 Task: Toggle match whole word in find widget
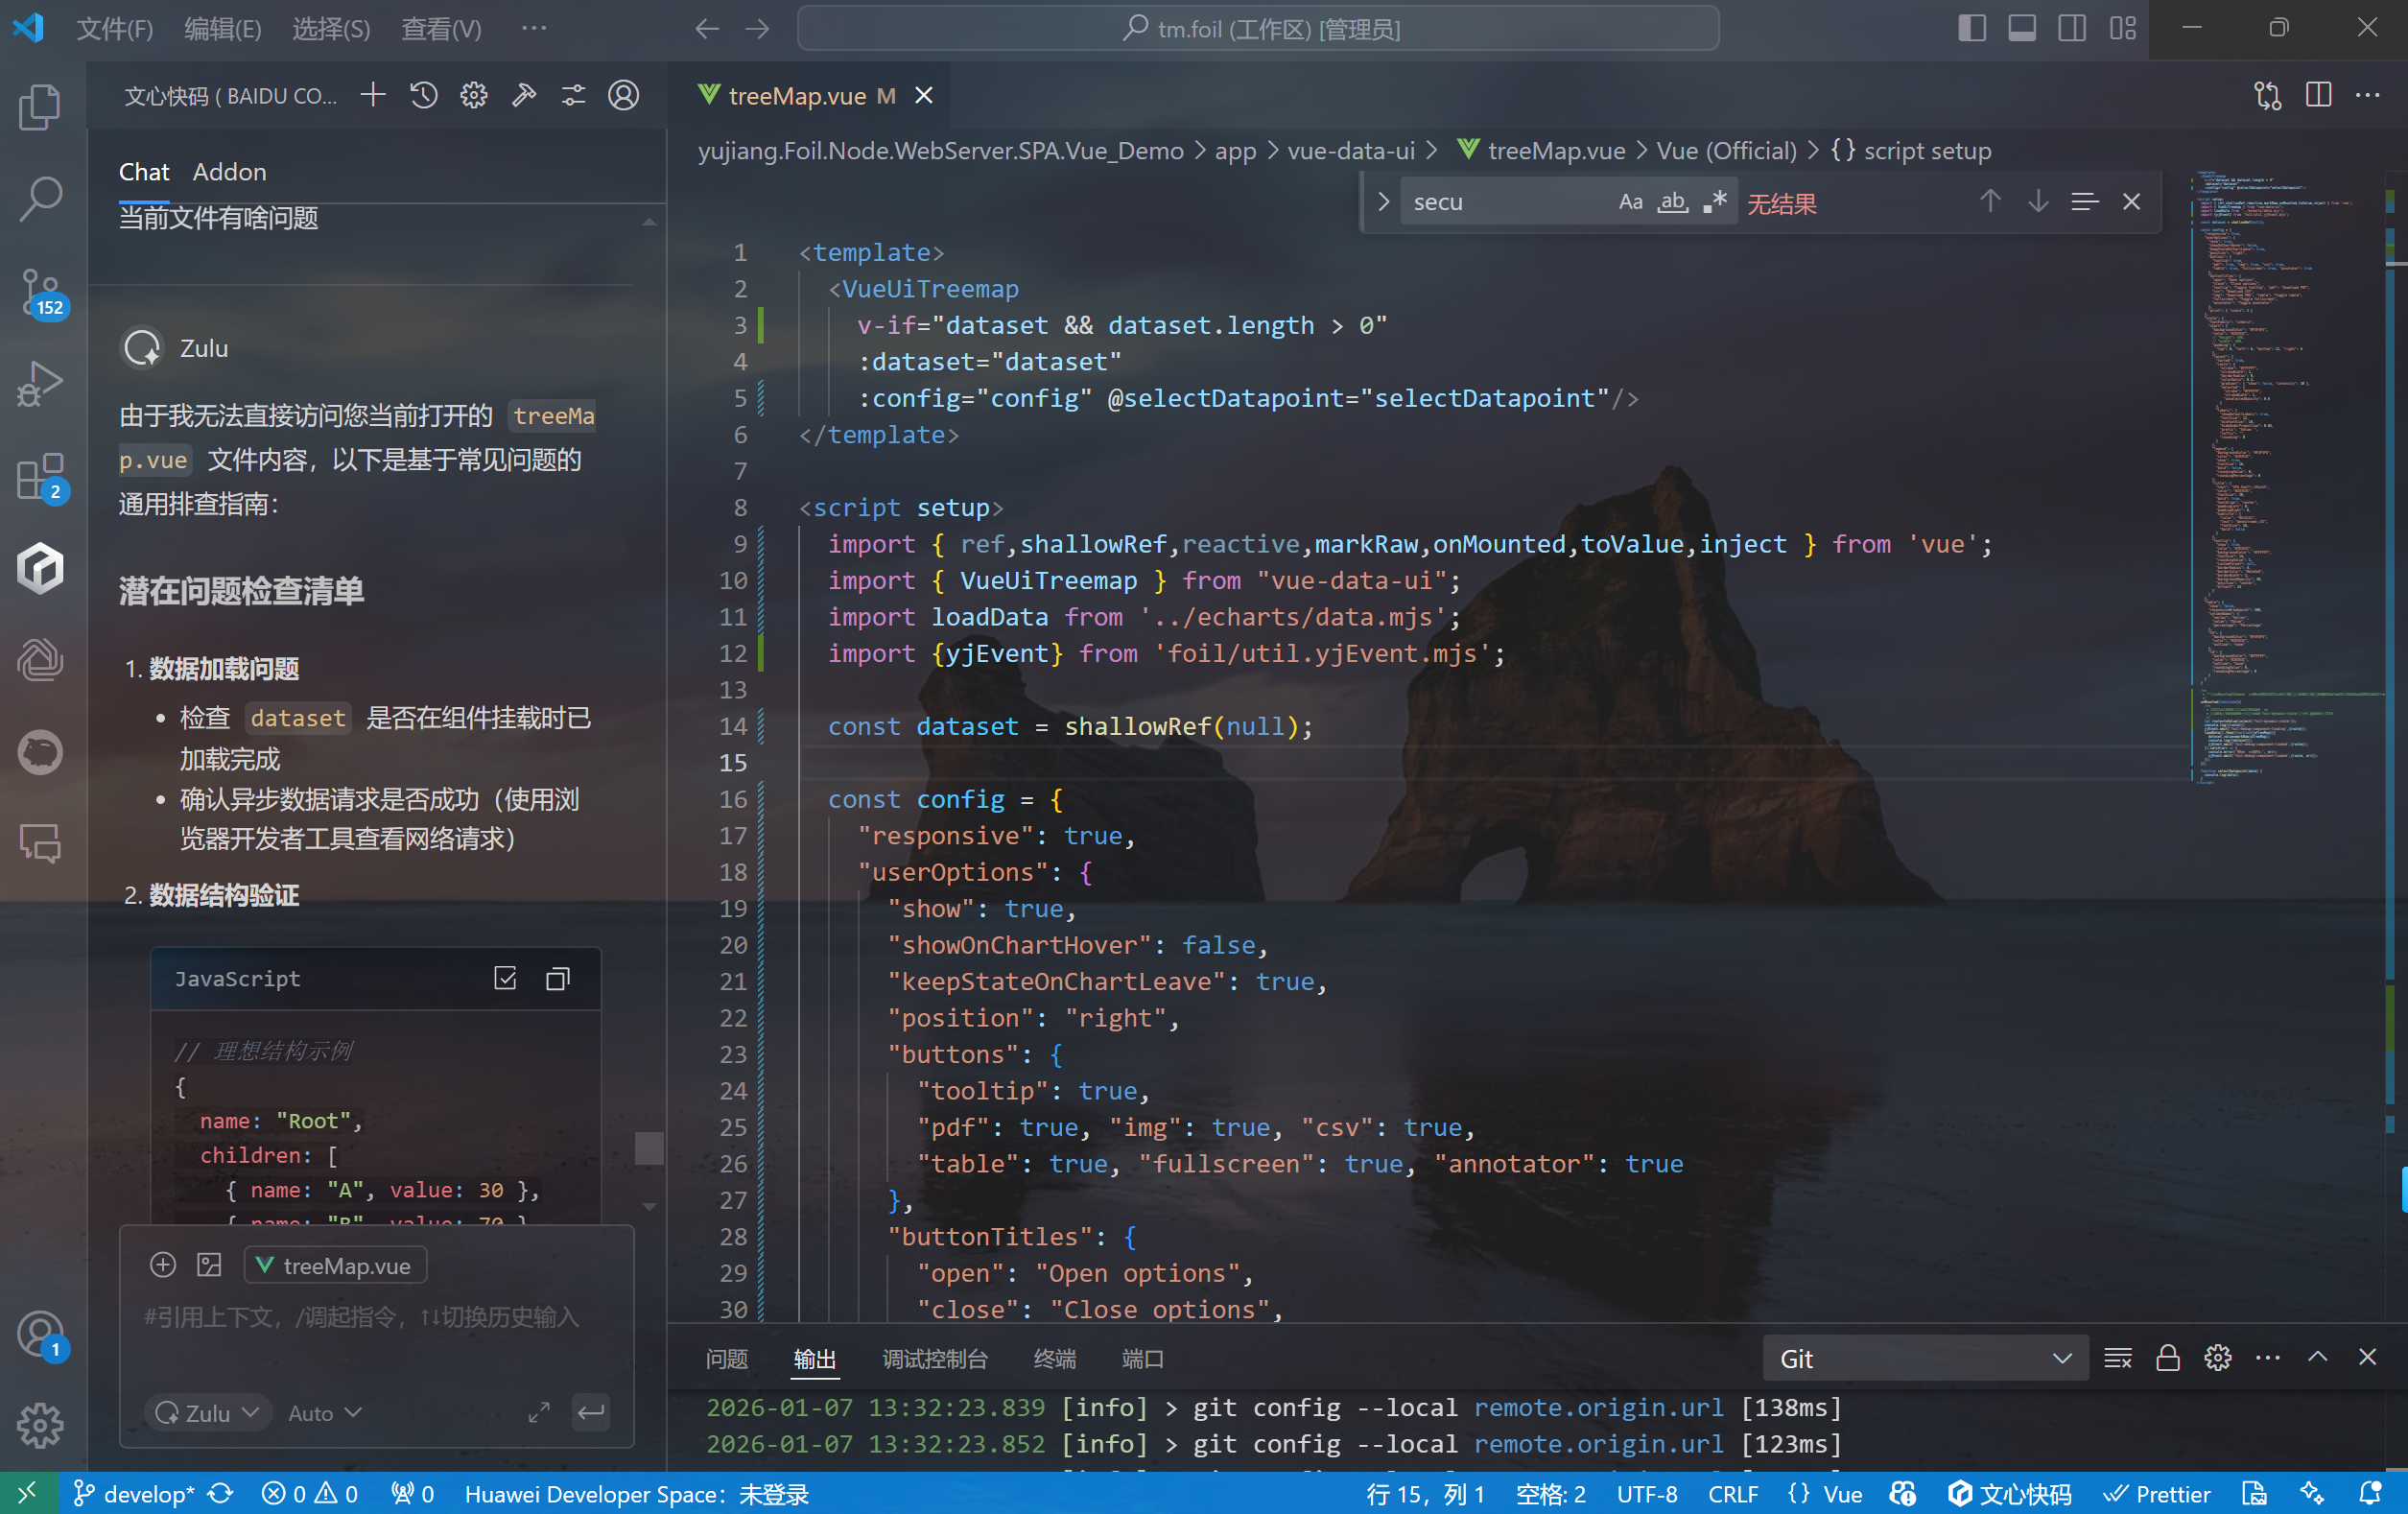click(1672, 202)
